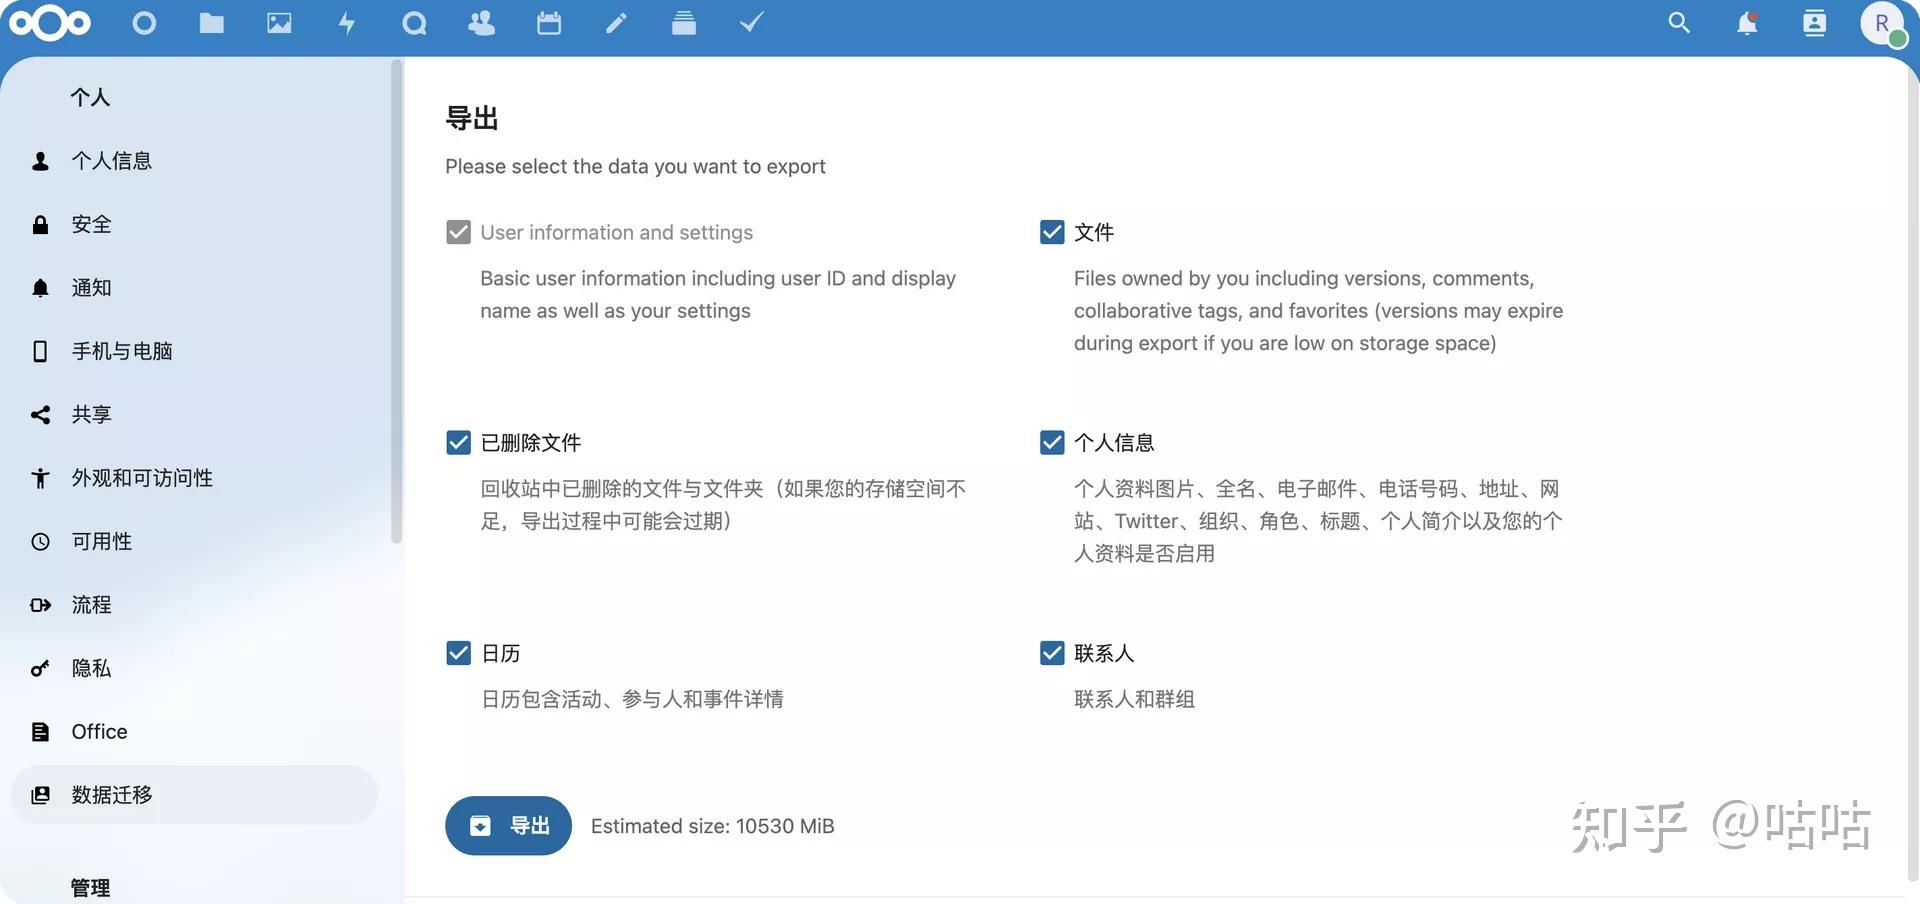The image size is (1920, 904).
Task: Open the 安全 settings section
Action: click(91, 224)
